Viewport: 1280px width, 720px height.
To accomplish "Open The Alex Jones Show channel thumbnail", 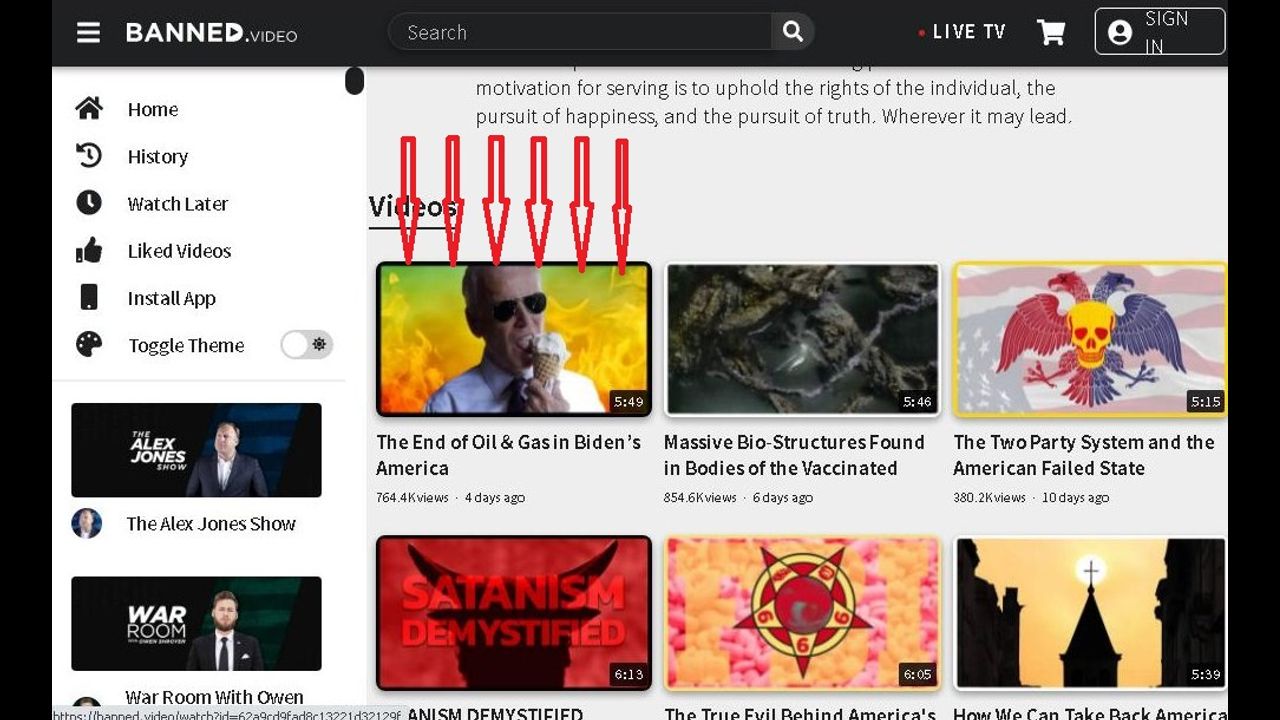I will (x=196, y=450).
